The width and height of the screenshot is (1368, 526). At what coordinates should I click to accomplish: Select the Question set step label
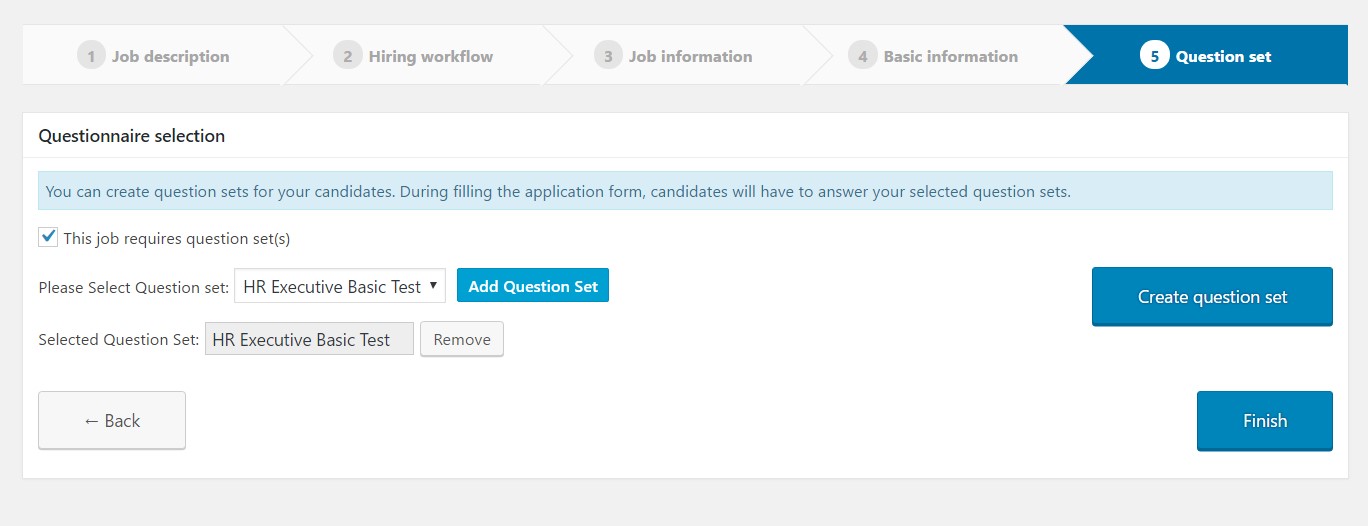coord(1223,56)
